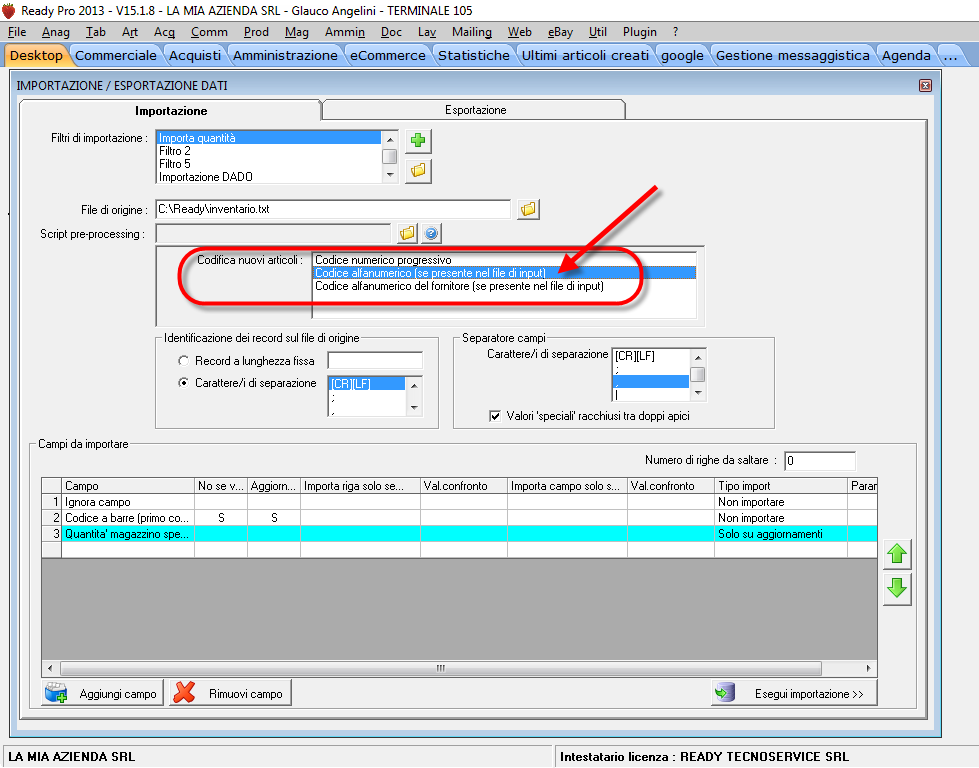The width and height of the screenshot is (979, 768).
Task: Move selected field down with green arrow
Action: click(897, 589)
